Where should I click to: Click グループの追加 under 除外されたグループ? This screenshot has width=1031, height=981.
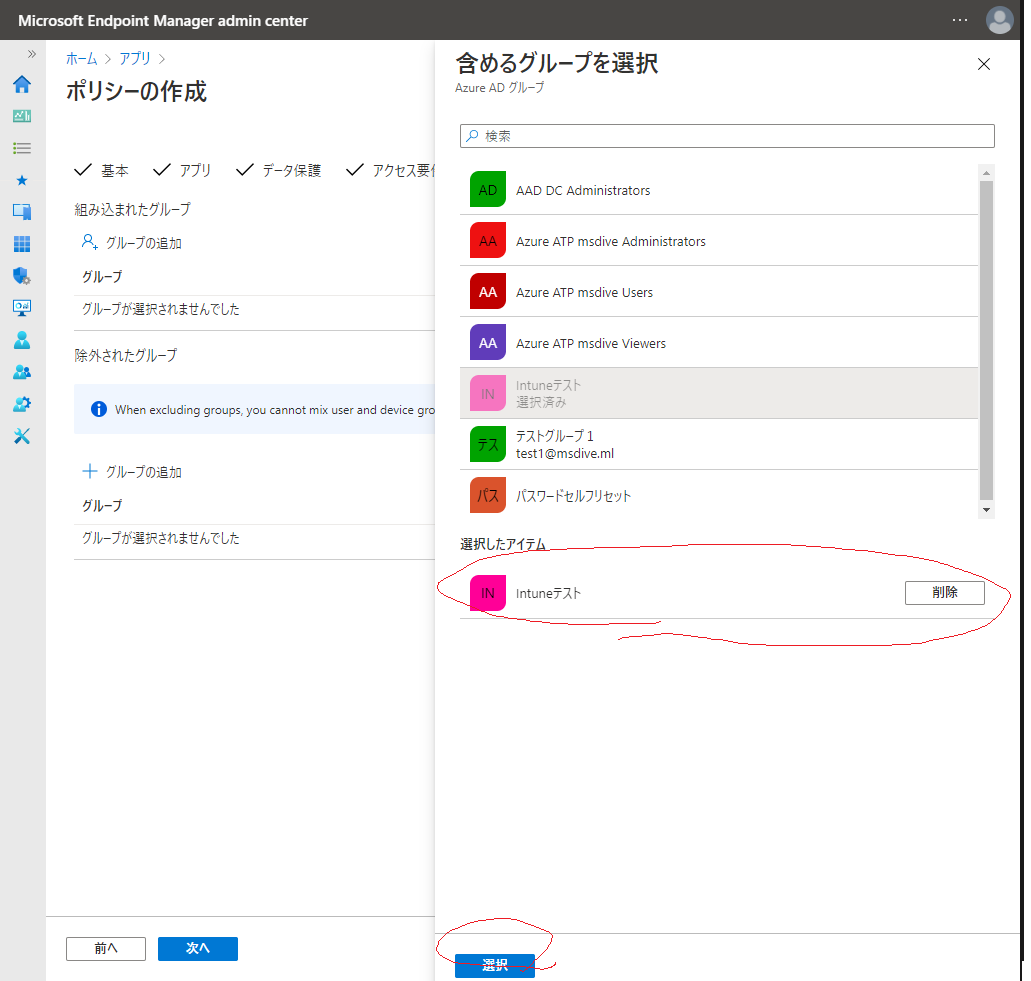tap(132, 471)
